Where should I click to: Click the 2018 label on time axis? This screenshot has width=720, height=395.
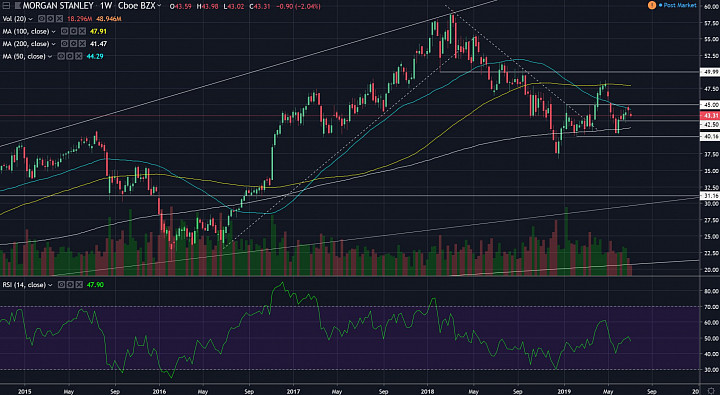coord(428,391)
